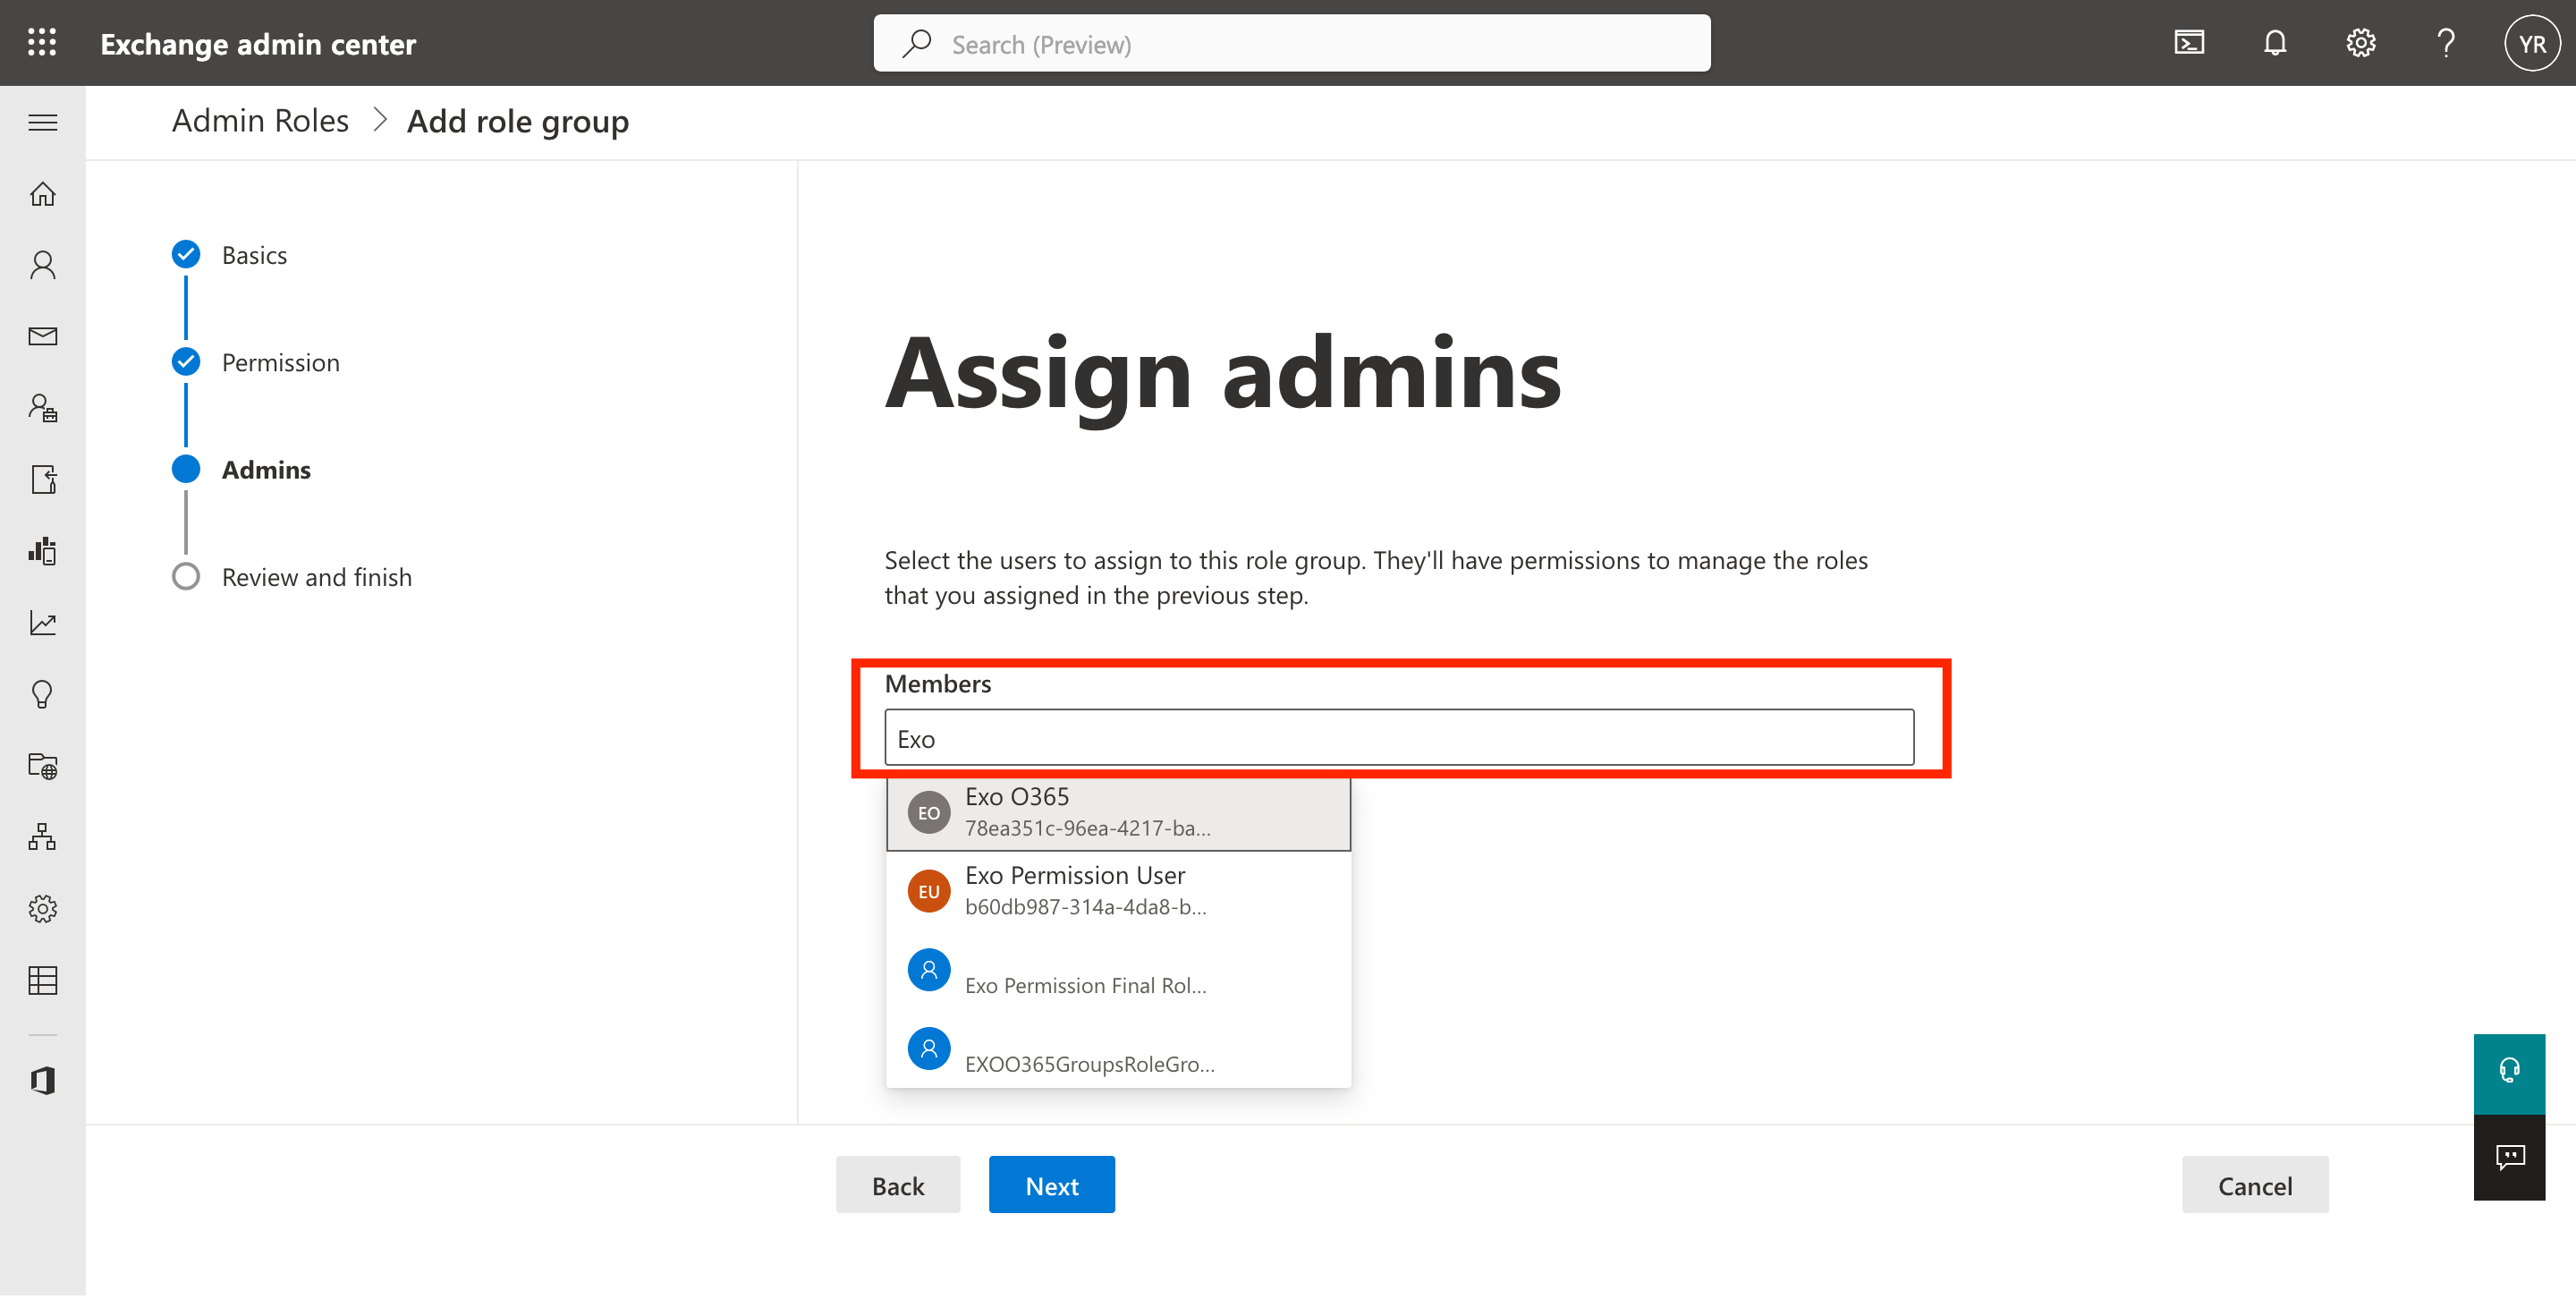Viewport: 2576px width, 1299px height.
Task: Click the Back button
Action: (x=899, y=1184)
